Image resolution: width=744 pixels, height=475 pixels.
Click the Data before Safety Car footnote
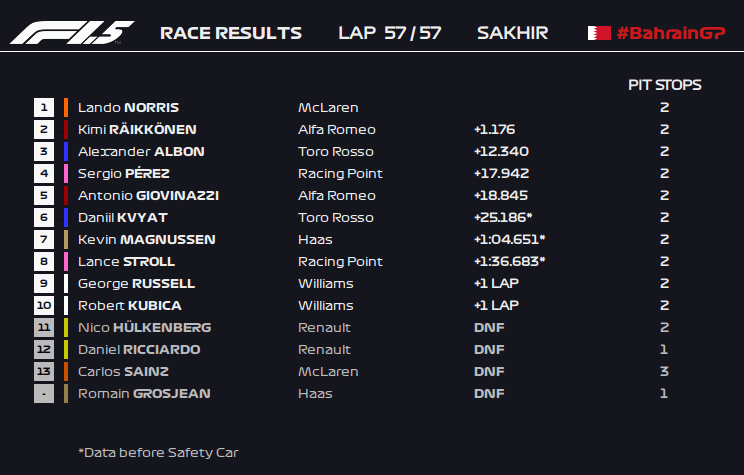[158, 452]
